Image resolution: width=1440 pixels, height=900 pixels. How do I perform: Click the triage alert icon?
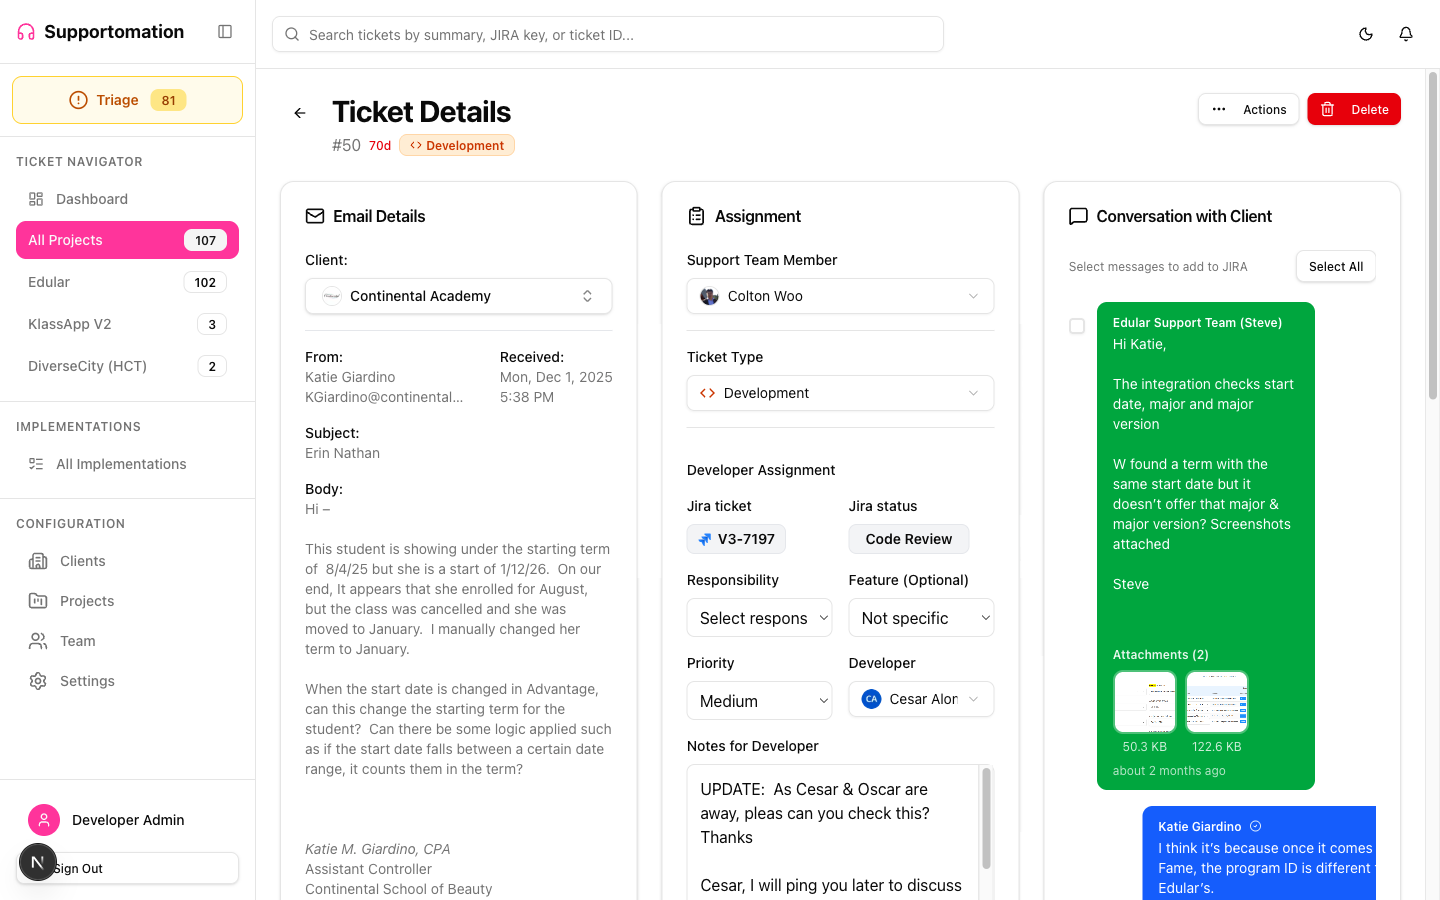coord(78,99)
